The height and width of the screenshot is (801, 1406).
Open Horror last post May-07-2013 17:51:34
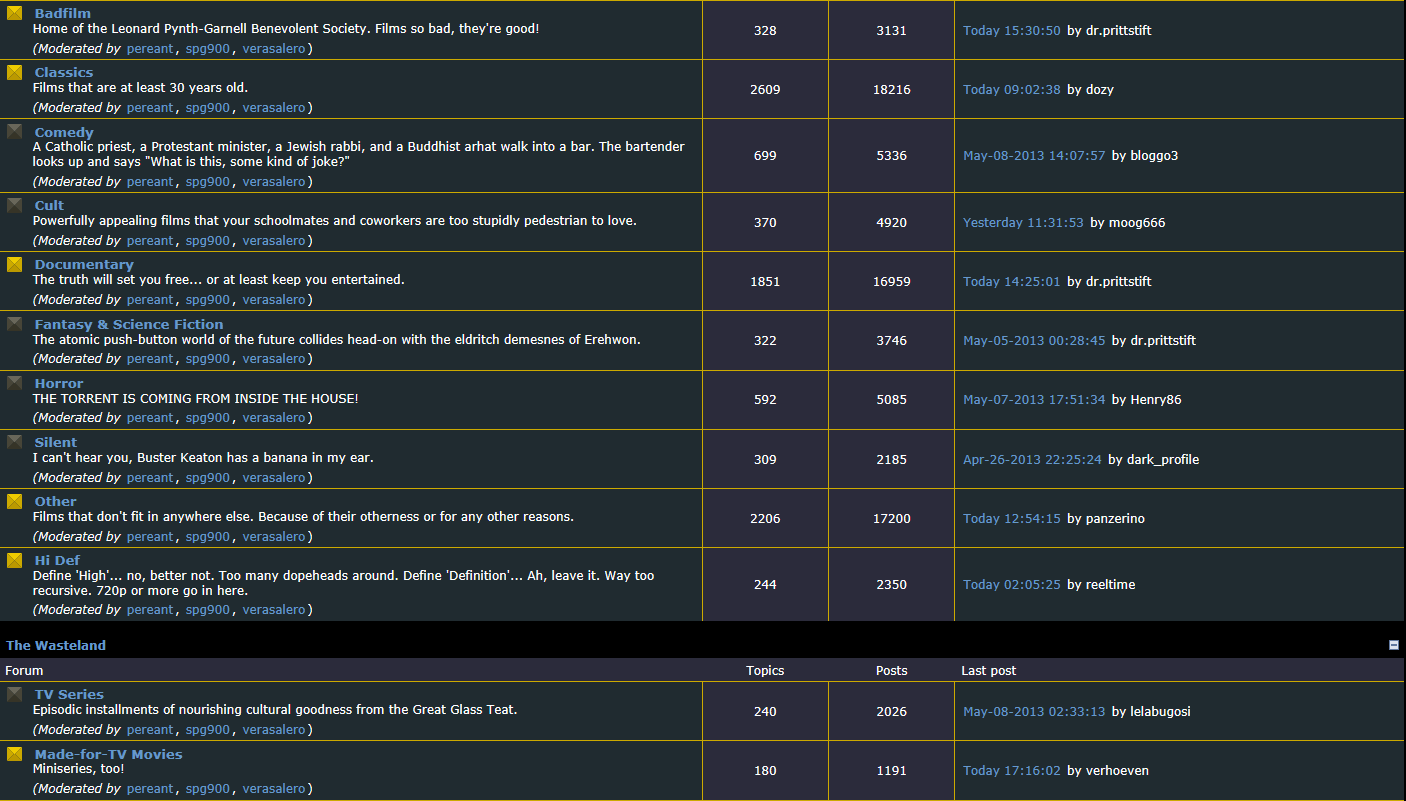point(1034,399)
